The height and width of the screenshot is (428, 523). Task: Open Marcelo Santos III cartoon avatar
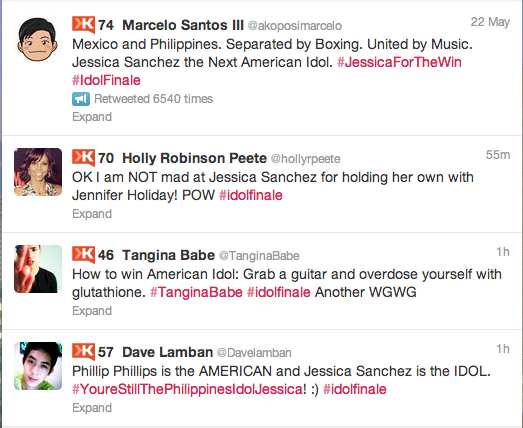[x=38, y=40]
